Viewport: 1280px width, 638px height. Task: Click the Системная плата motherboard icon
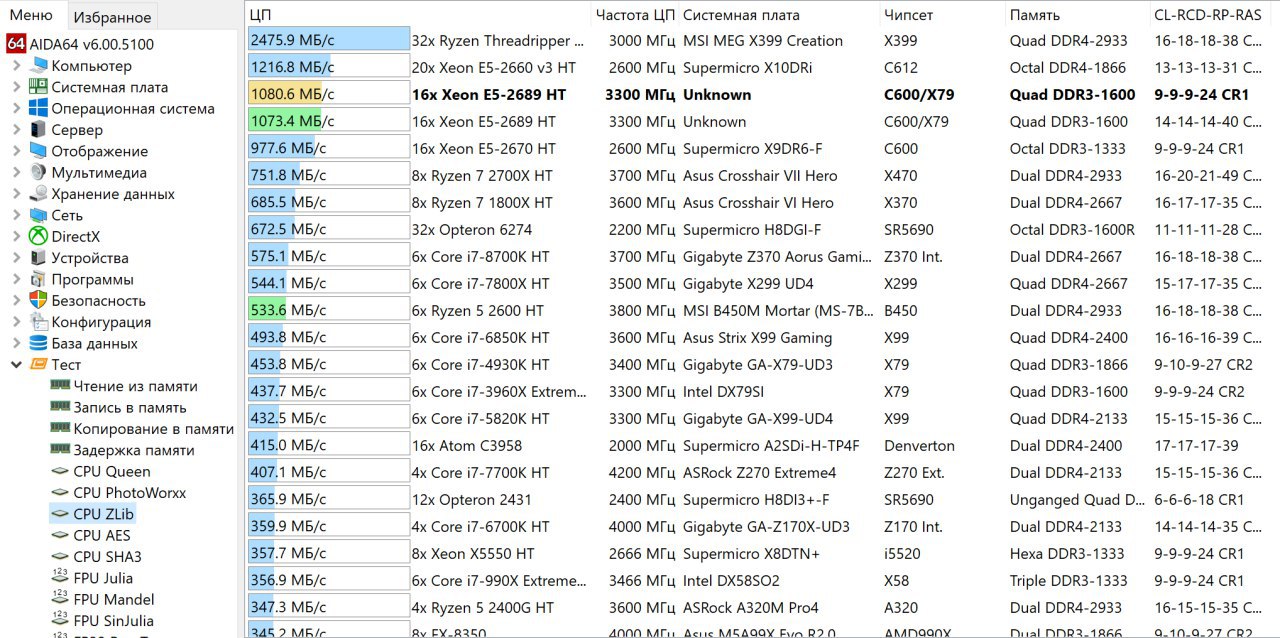coord(38,87)
